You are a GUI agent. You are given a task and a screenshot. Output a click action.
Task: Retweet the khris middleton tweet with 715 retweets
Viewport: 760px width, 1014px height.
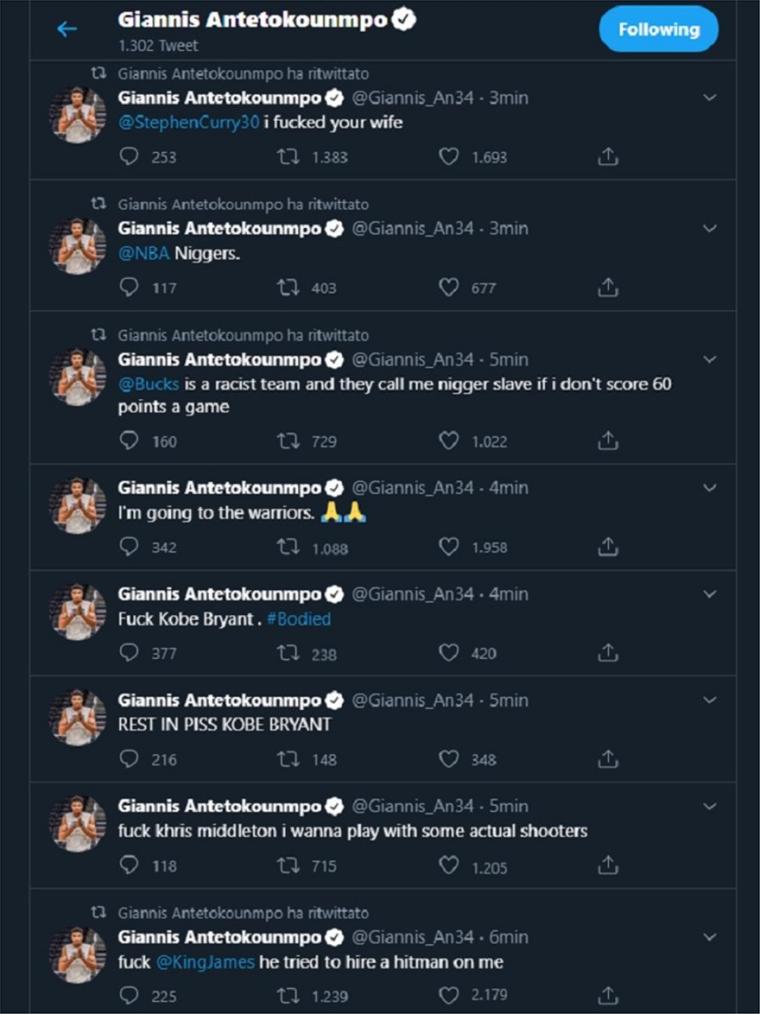pos(288,865)
